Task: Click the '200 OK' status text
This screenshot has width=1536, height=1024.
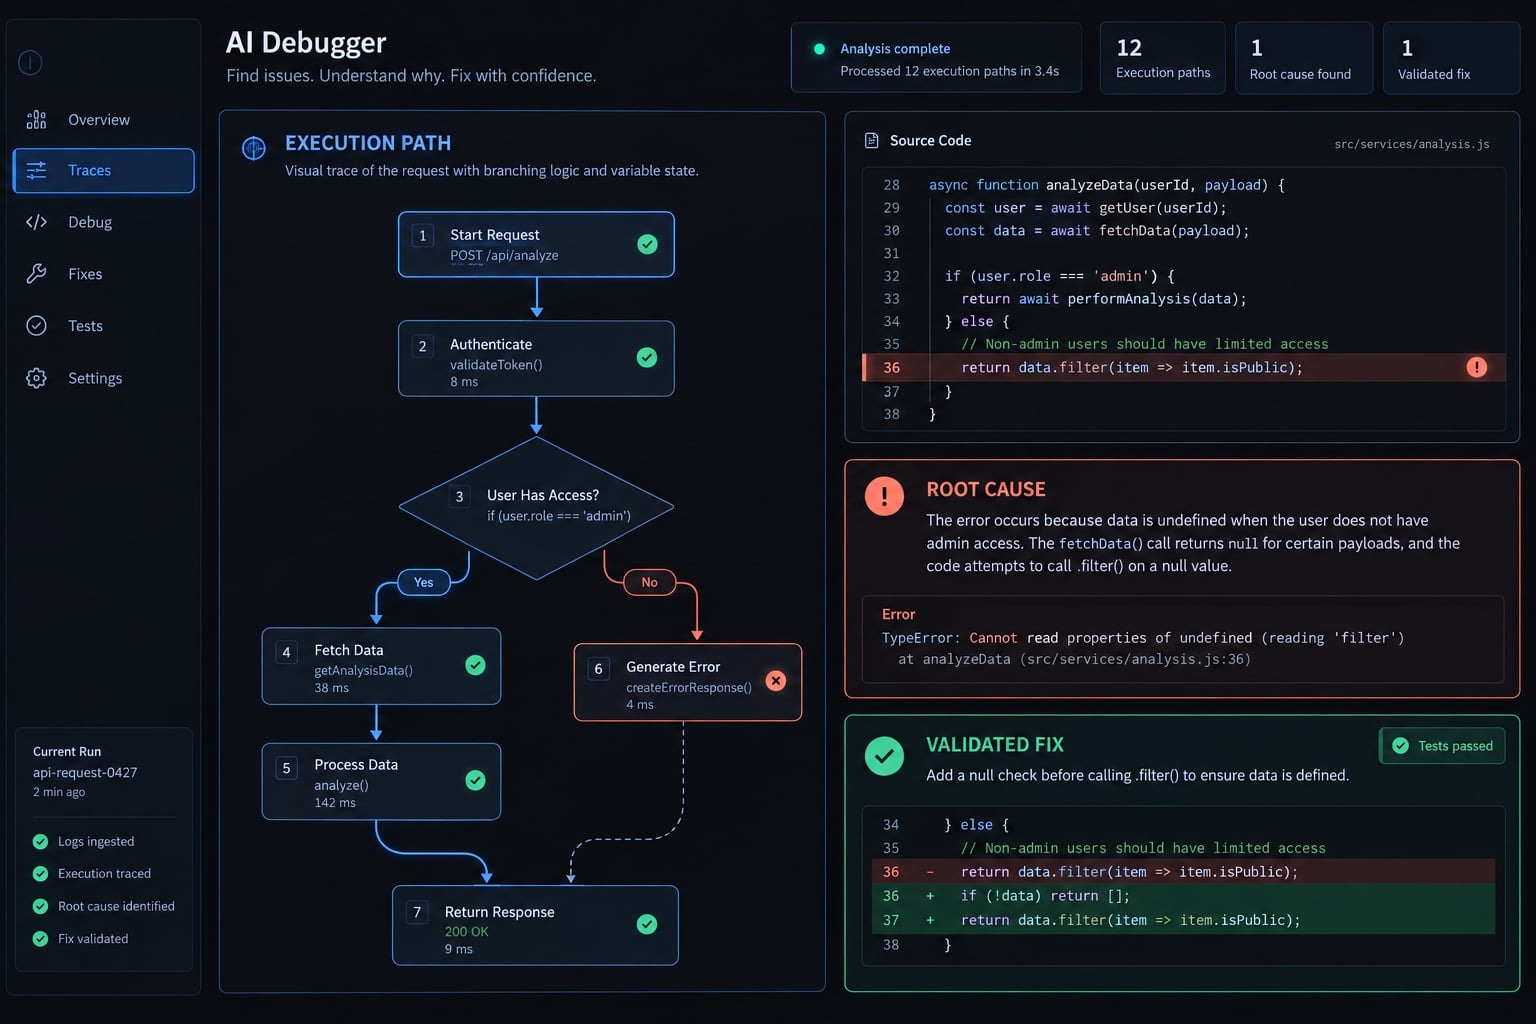Action: 467,932
